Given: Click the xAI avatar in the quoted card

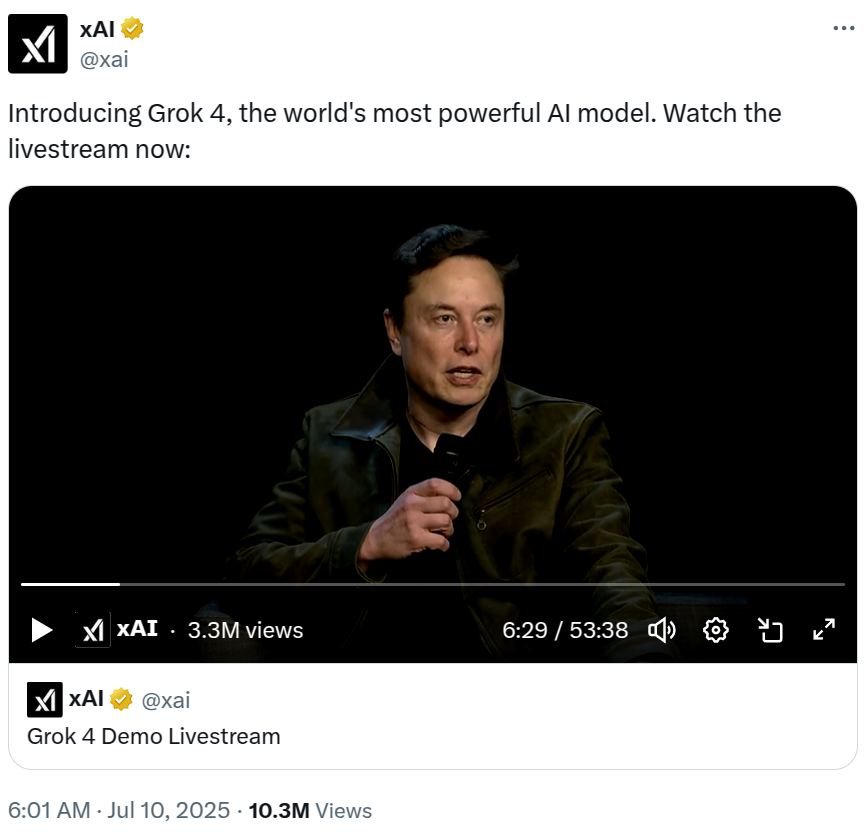Looking at the screenshot, I should click(x=45, y=700).
